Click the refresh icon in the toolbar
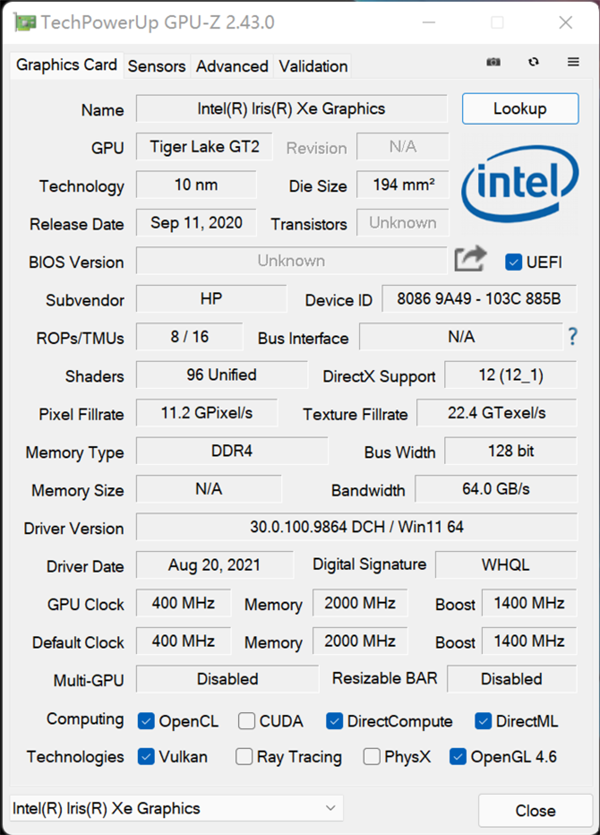The height and width of the screenshot is (835, 600). pyautogui.click(x=534, y=62)
